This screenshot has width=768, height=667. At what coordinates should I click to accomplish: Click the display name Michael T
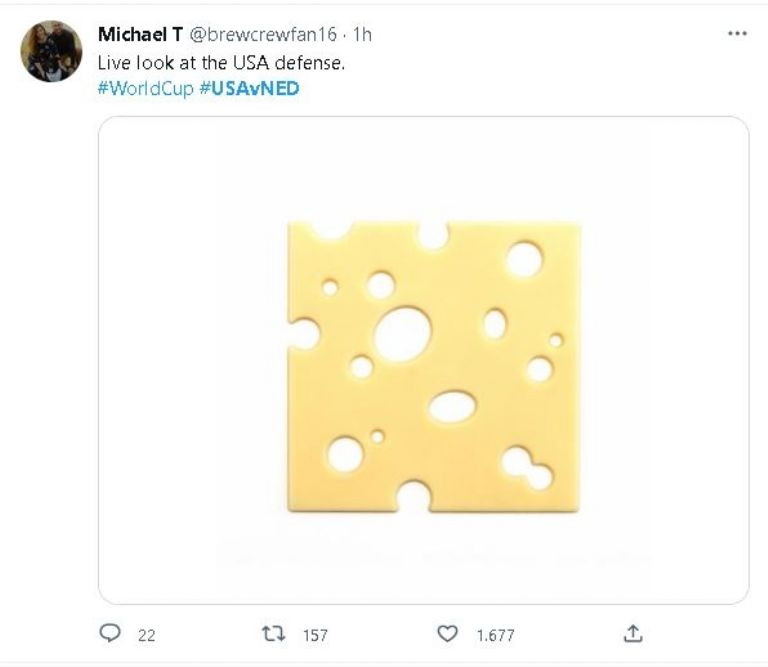139,35
